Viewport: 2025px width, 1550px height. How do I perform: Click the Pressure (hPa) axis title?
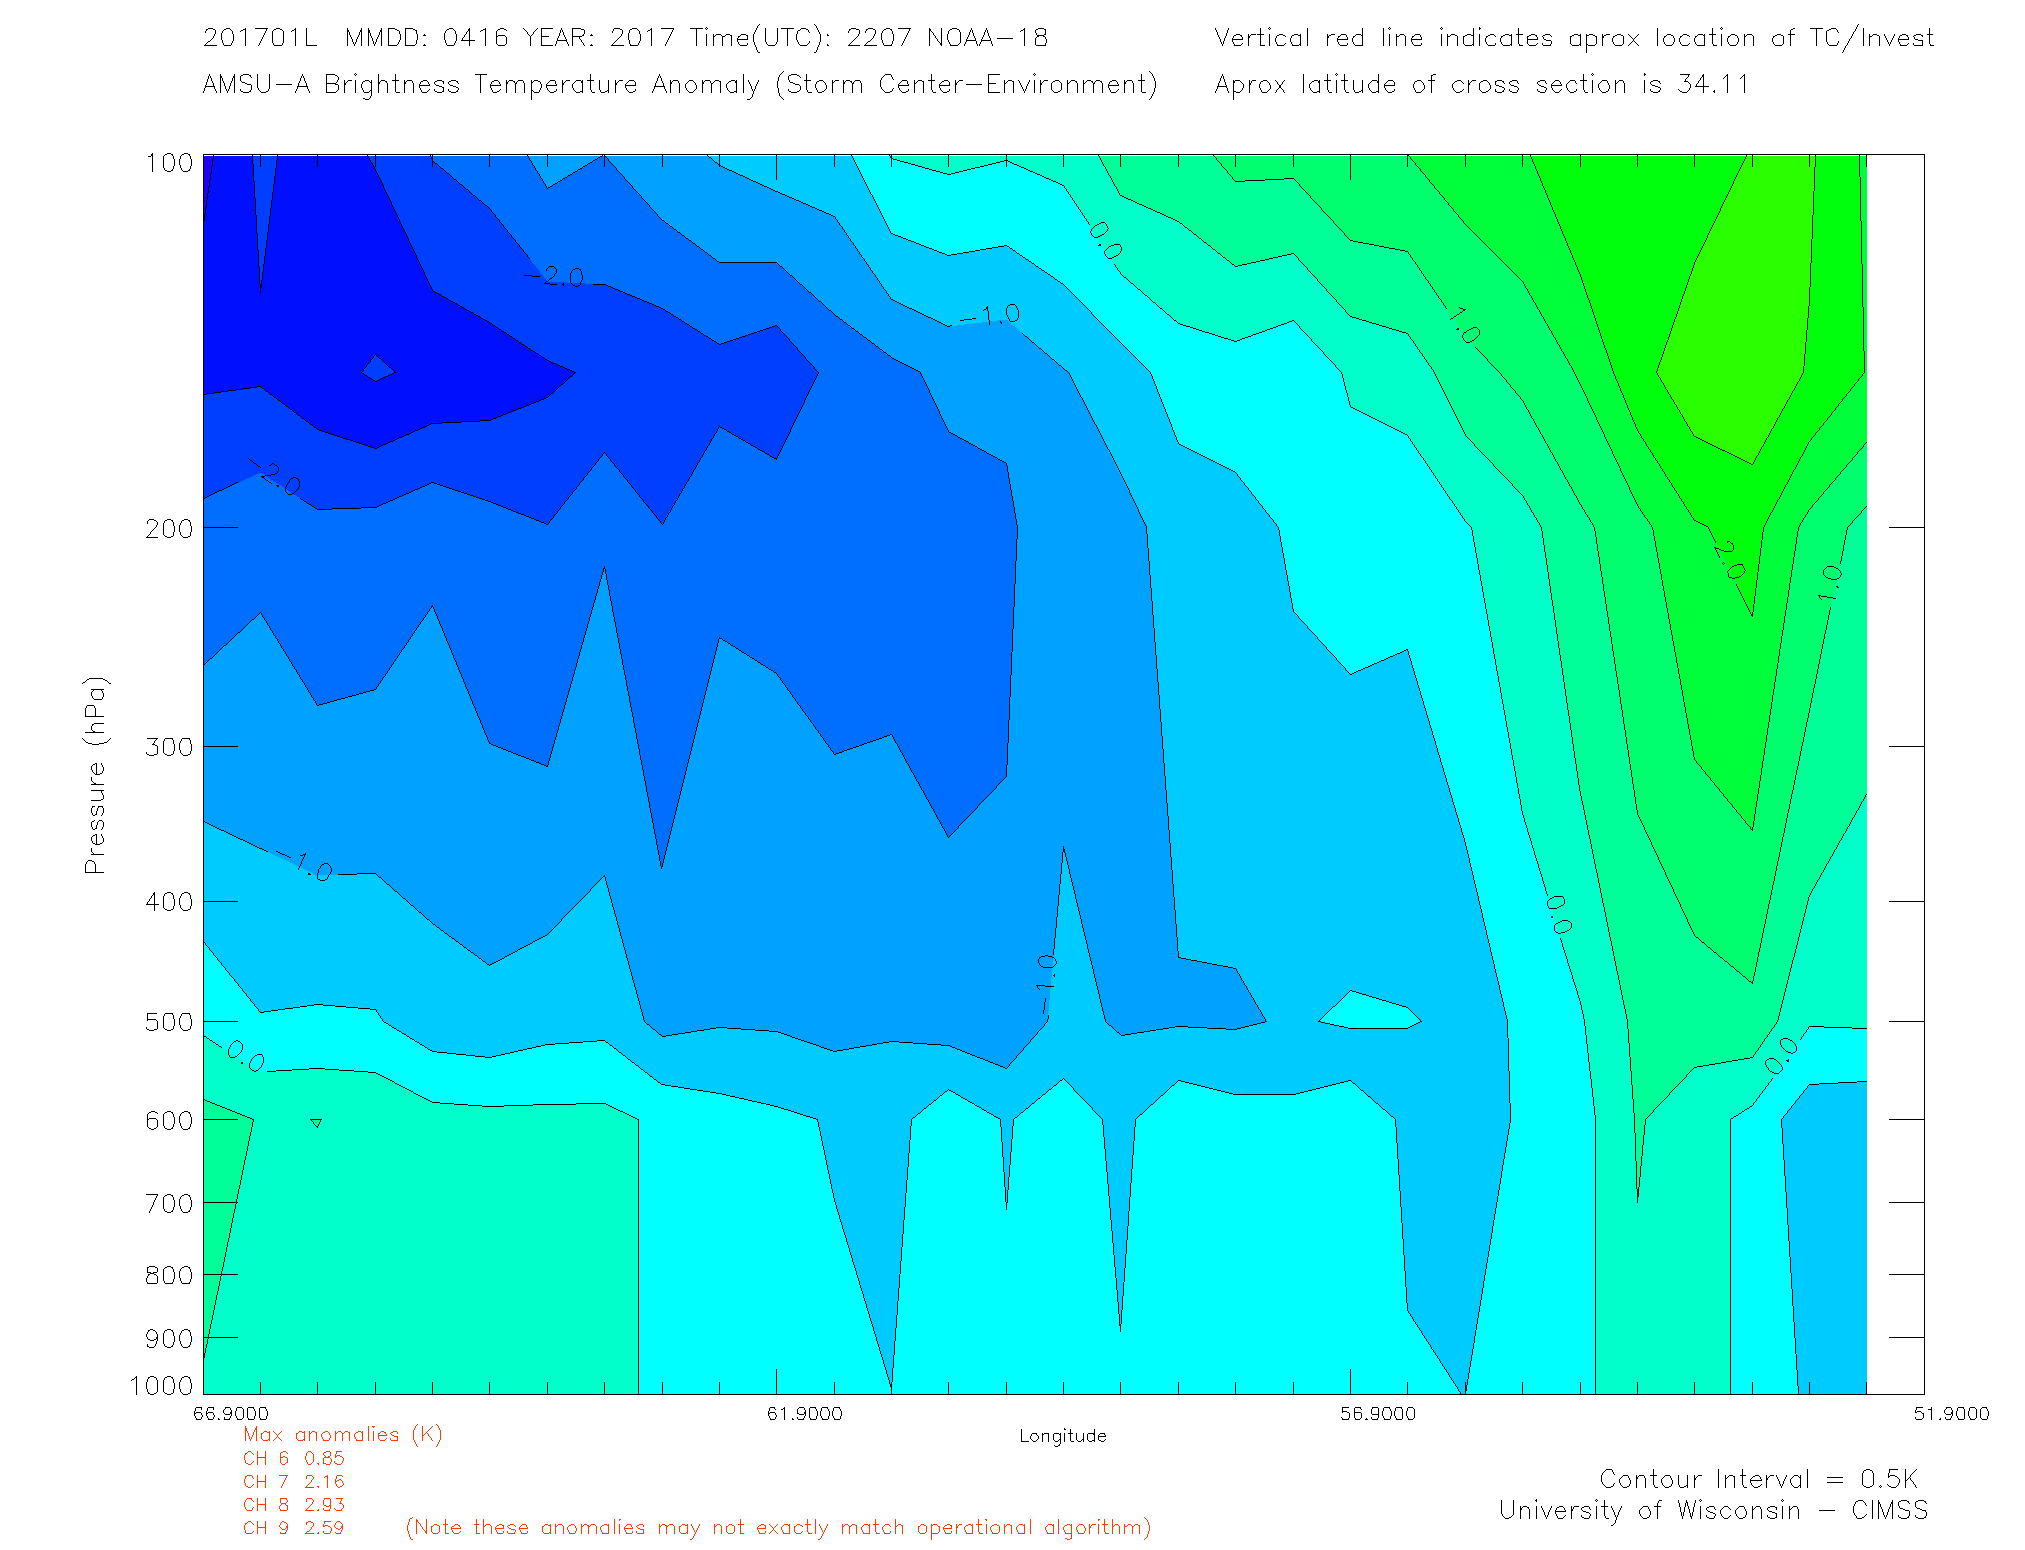click(95, 776)
